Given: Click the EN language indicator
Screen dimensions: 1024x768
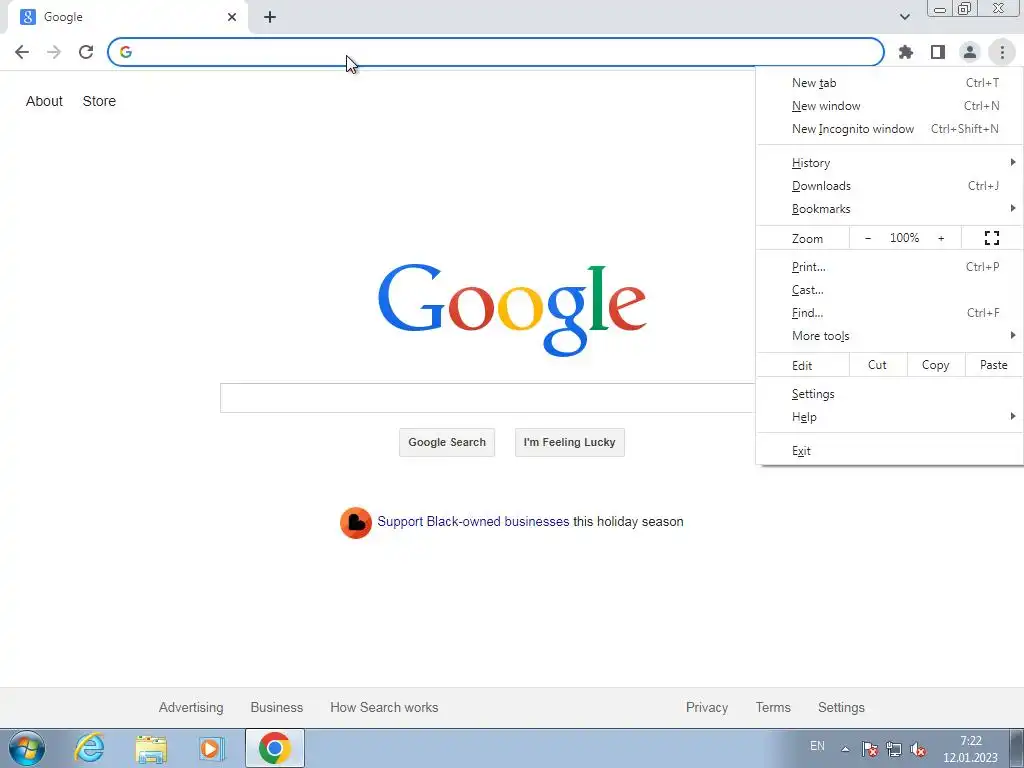Looking at the screenshot, I should click(x=817, y=746).
